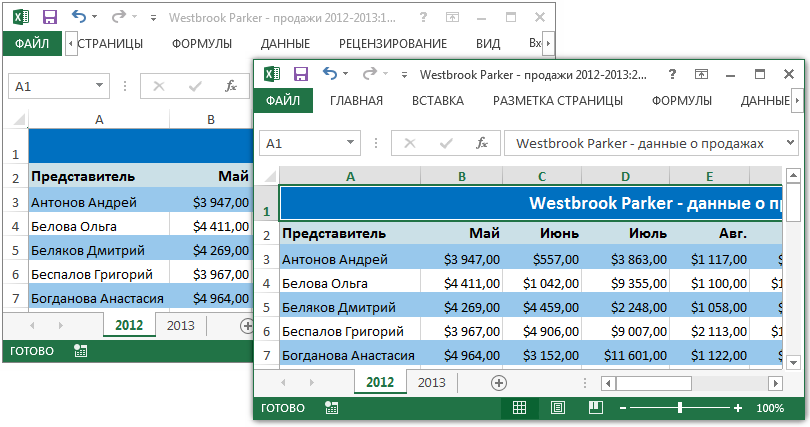Screen dimensions: 810x427
Task: Expand formula bar in front window
Action: [x=790, y=143]
